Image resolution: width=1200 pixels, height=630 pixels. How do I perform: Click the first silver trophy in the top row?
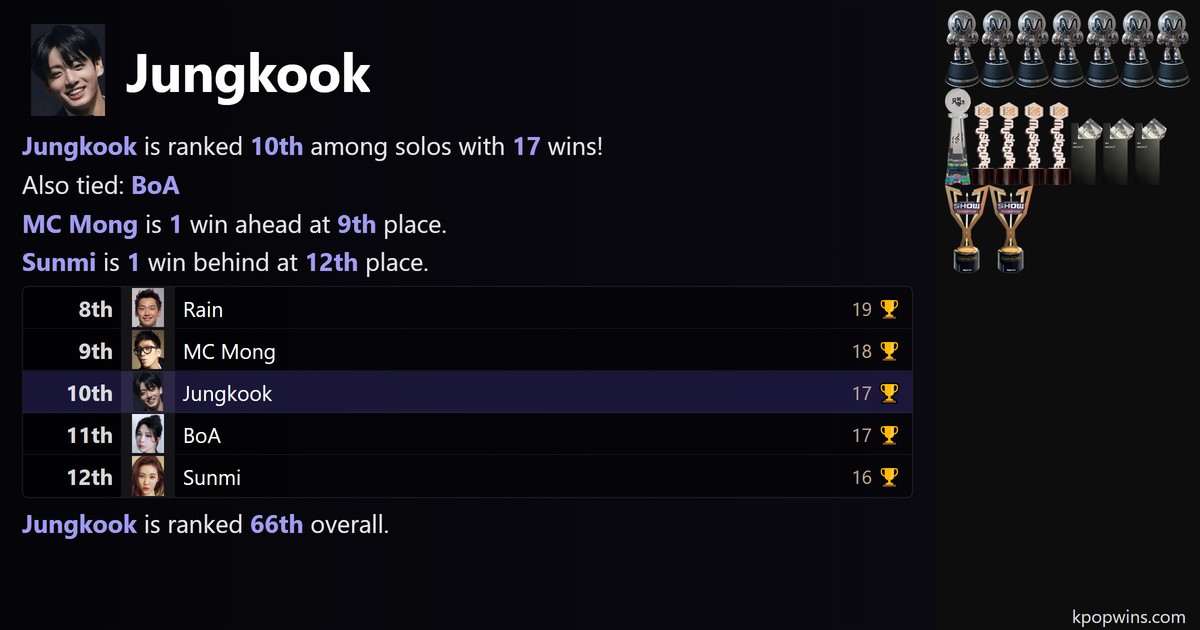pyautogui.click(x=963, y=48)
